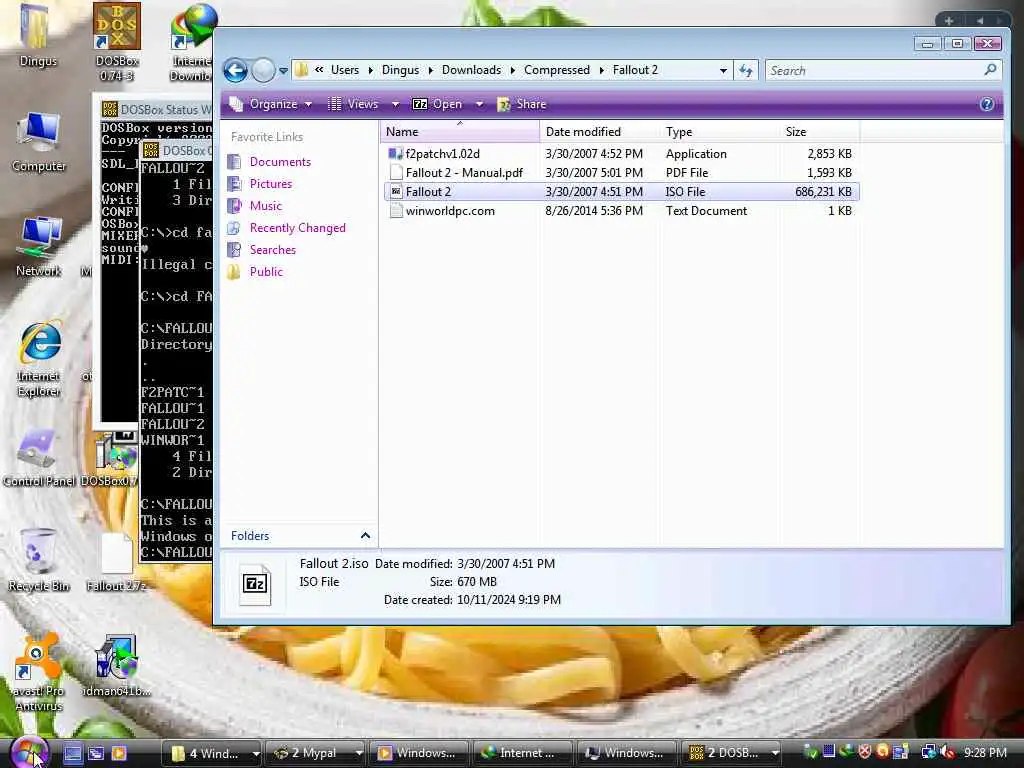Select the Internet Explorer desktop icon

[39, 359]
